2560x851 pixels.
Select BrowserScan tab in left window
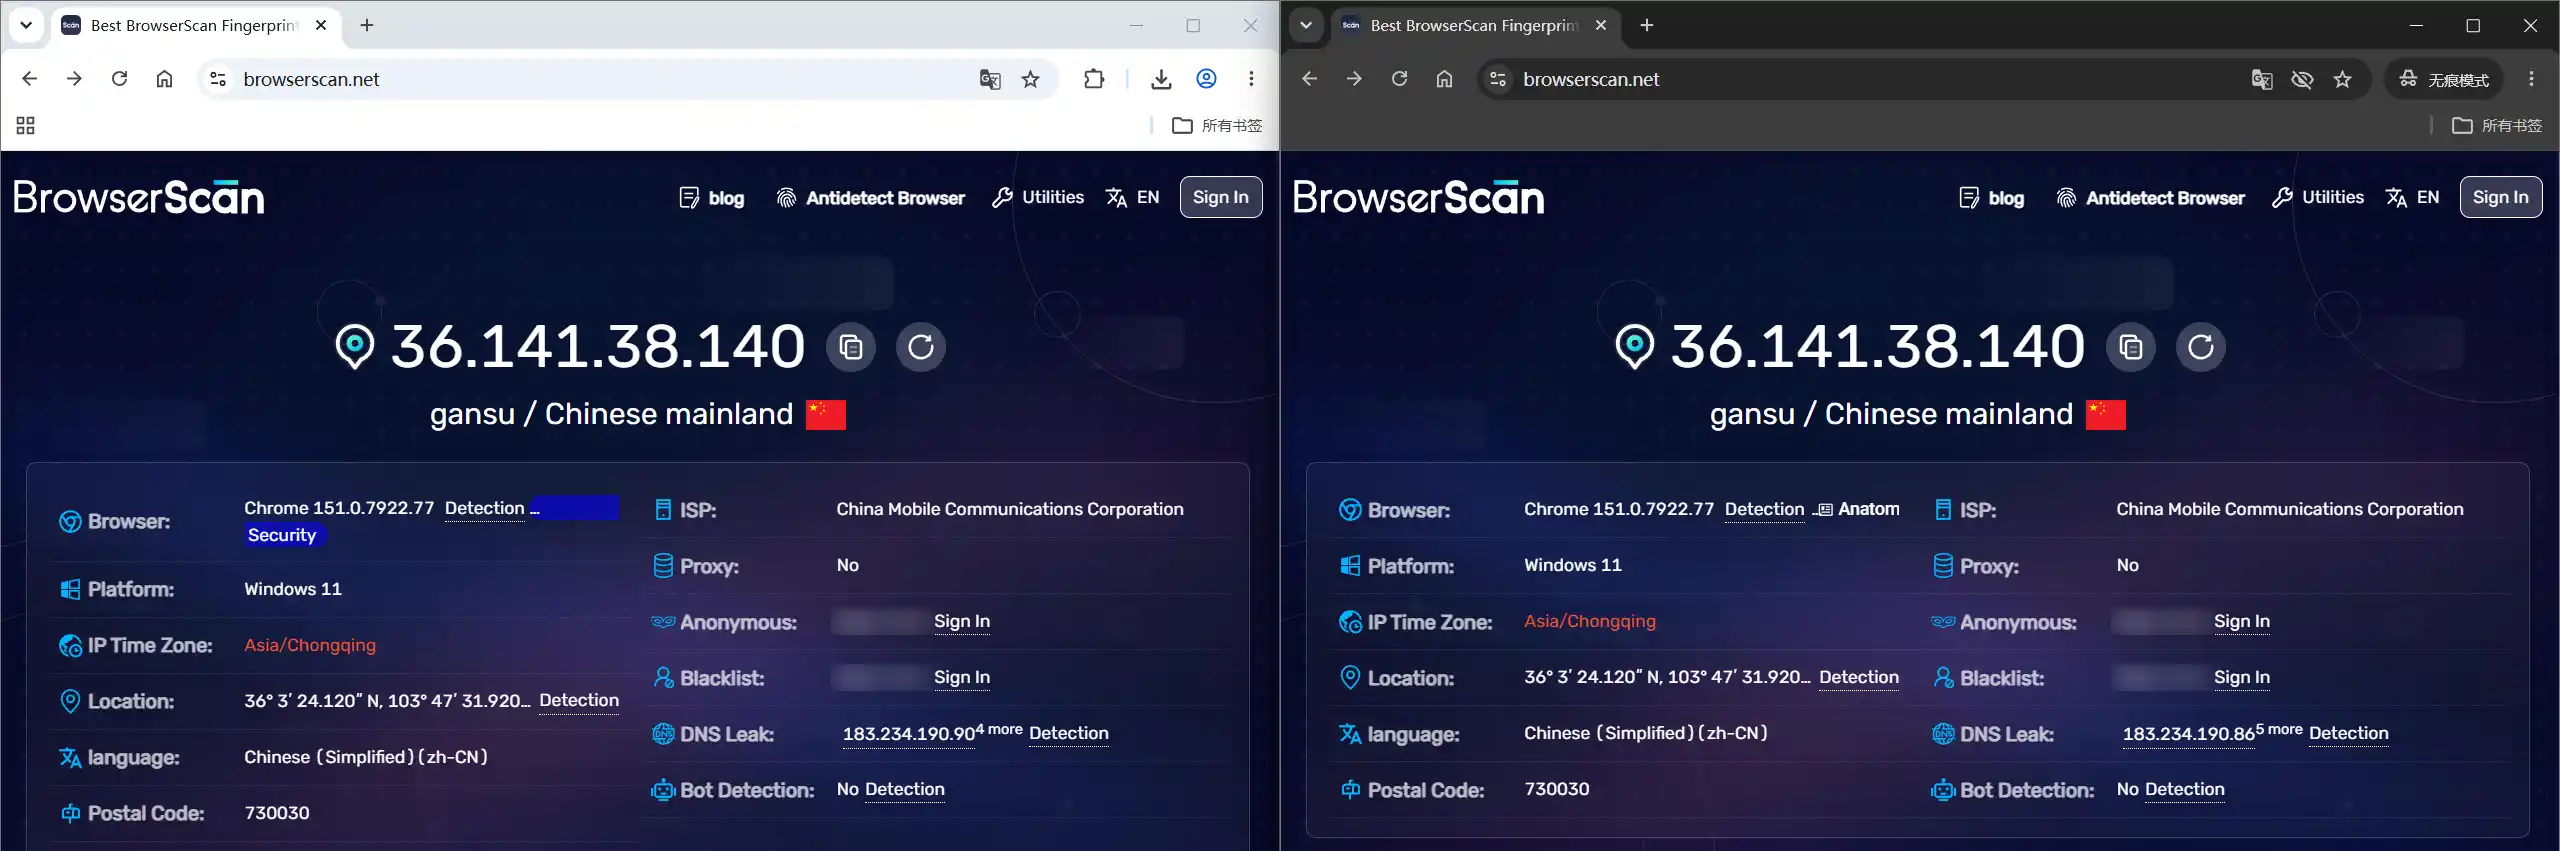(x=195, y=25)
